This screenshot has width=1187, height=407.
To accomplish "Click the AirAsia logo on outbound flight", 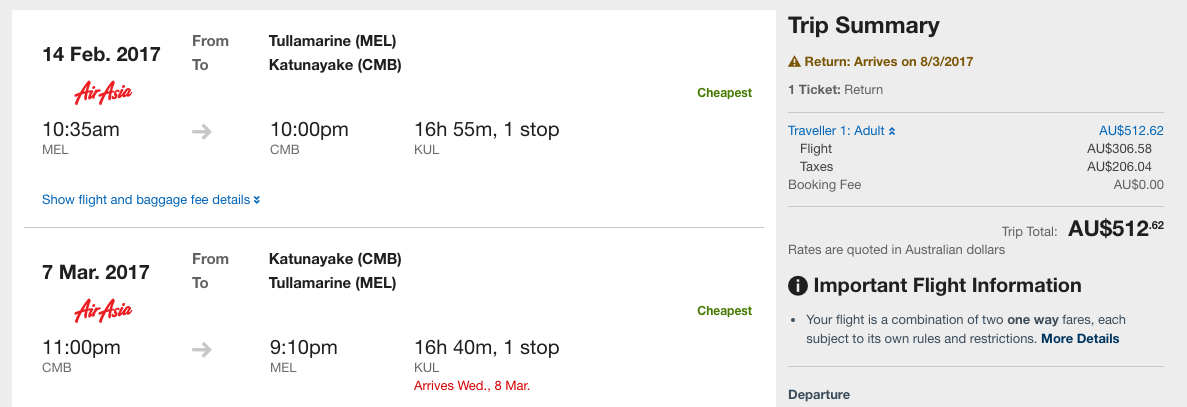I will [103, 92].
